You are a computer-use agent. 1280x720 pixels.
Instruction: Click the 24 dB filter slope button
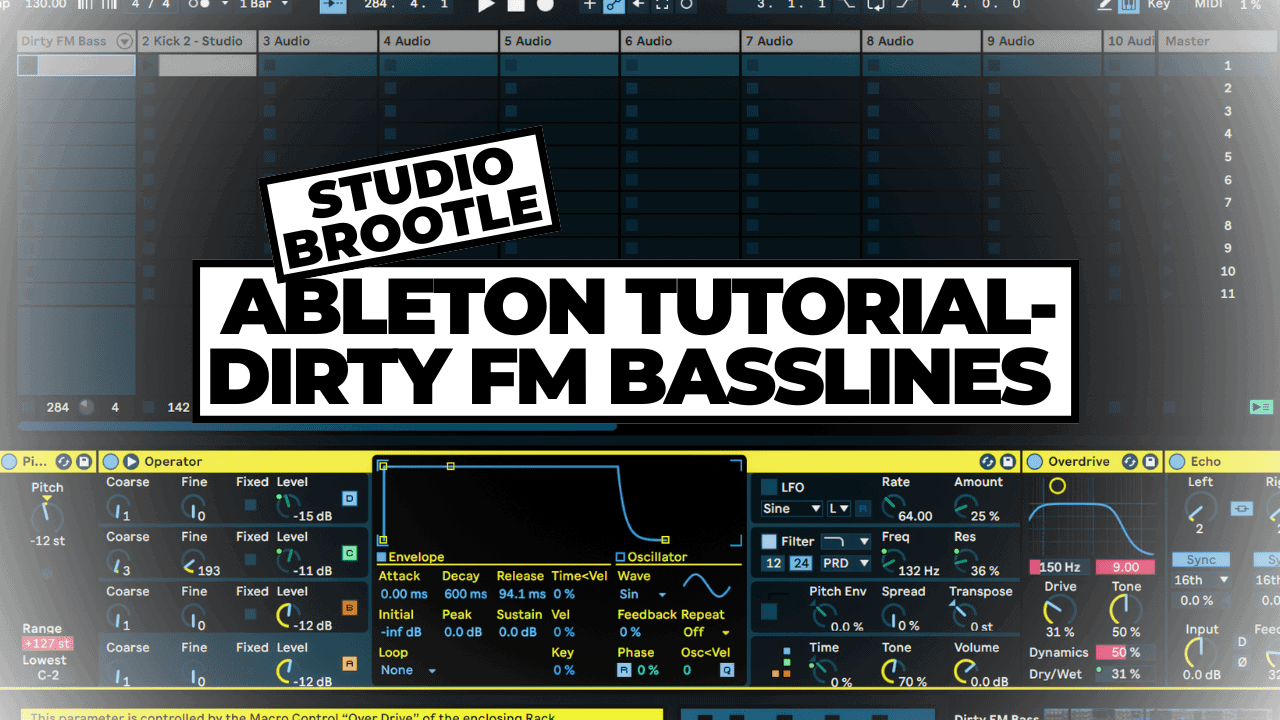pos(801,564)
